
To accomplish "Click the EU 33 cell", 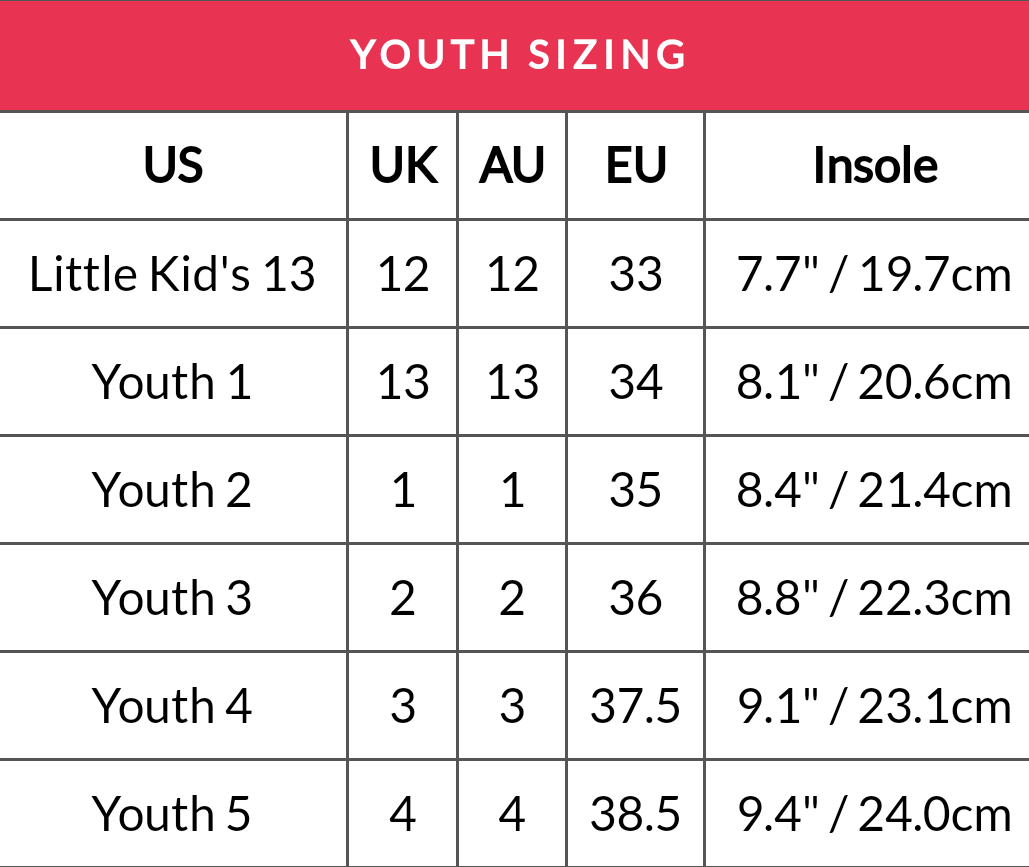I will 635,273.
